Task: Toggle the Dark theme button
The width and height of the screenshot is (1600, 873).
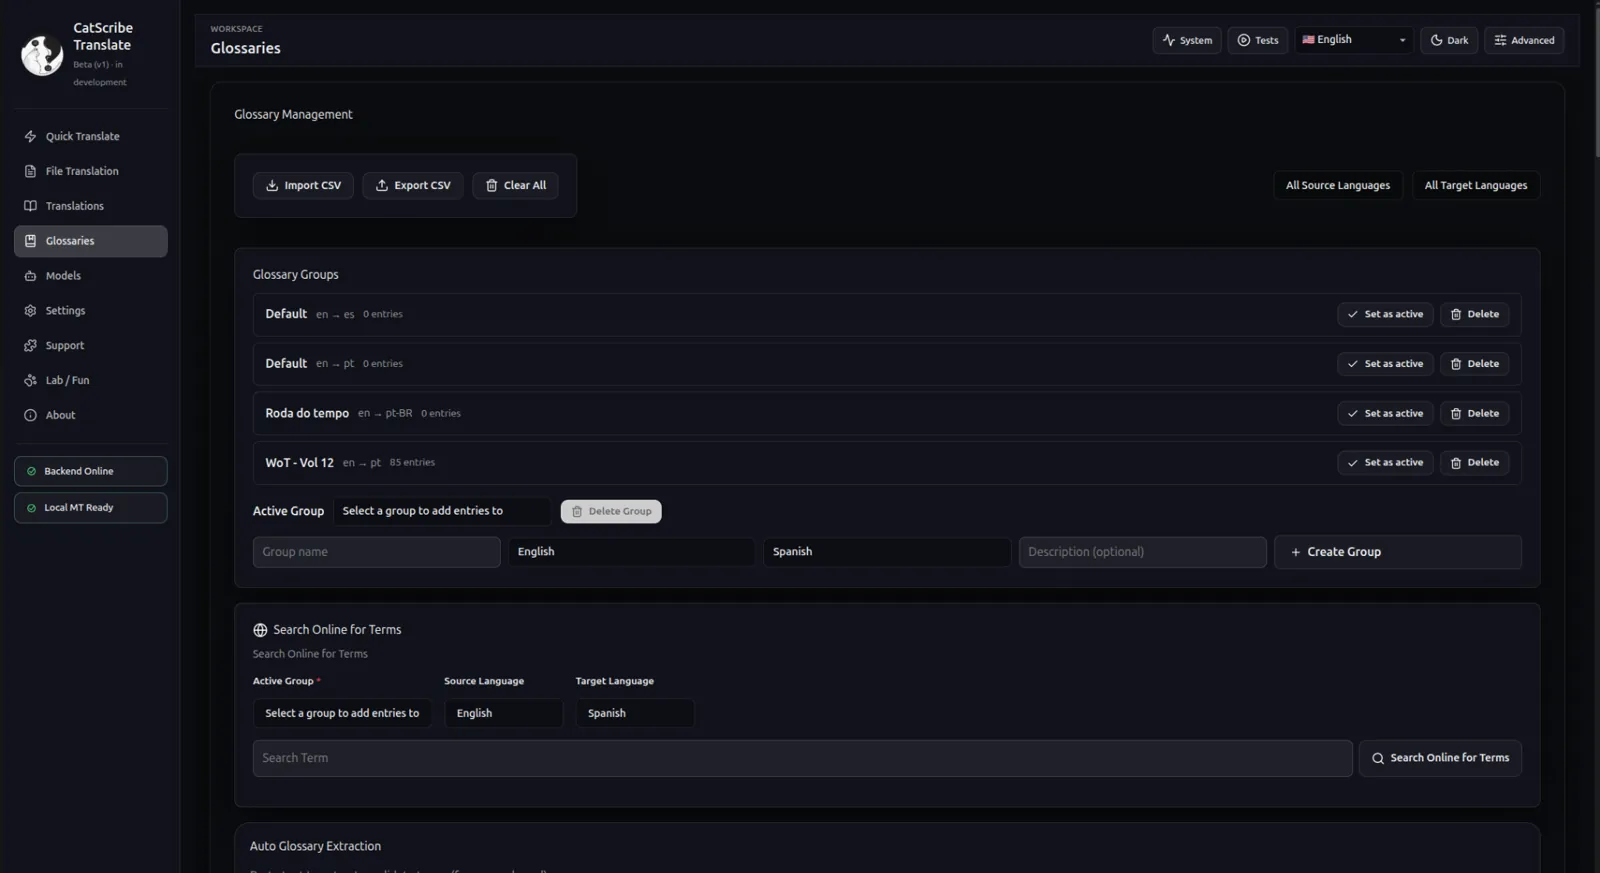Action: [1448, 40]
